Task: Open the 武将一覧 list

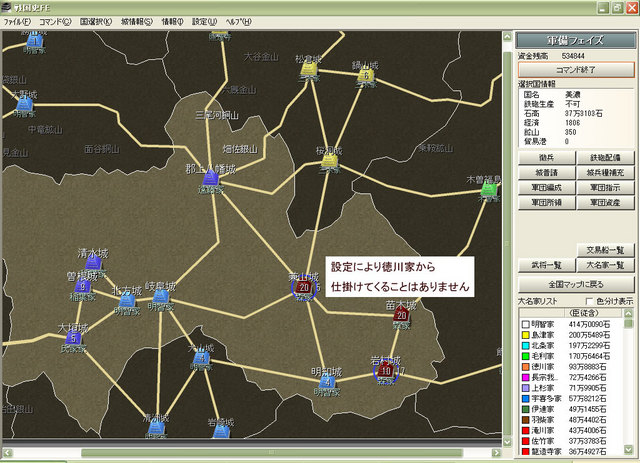Action: coord(547,265)
